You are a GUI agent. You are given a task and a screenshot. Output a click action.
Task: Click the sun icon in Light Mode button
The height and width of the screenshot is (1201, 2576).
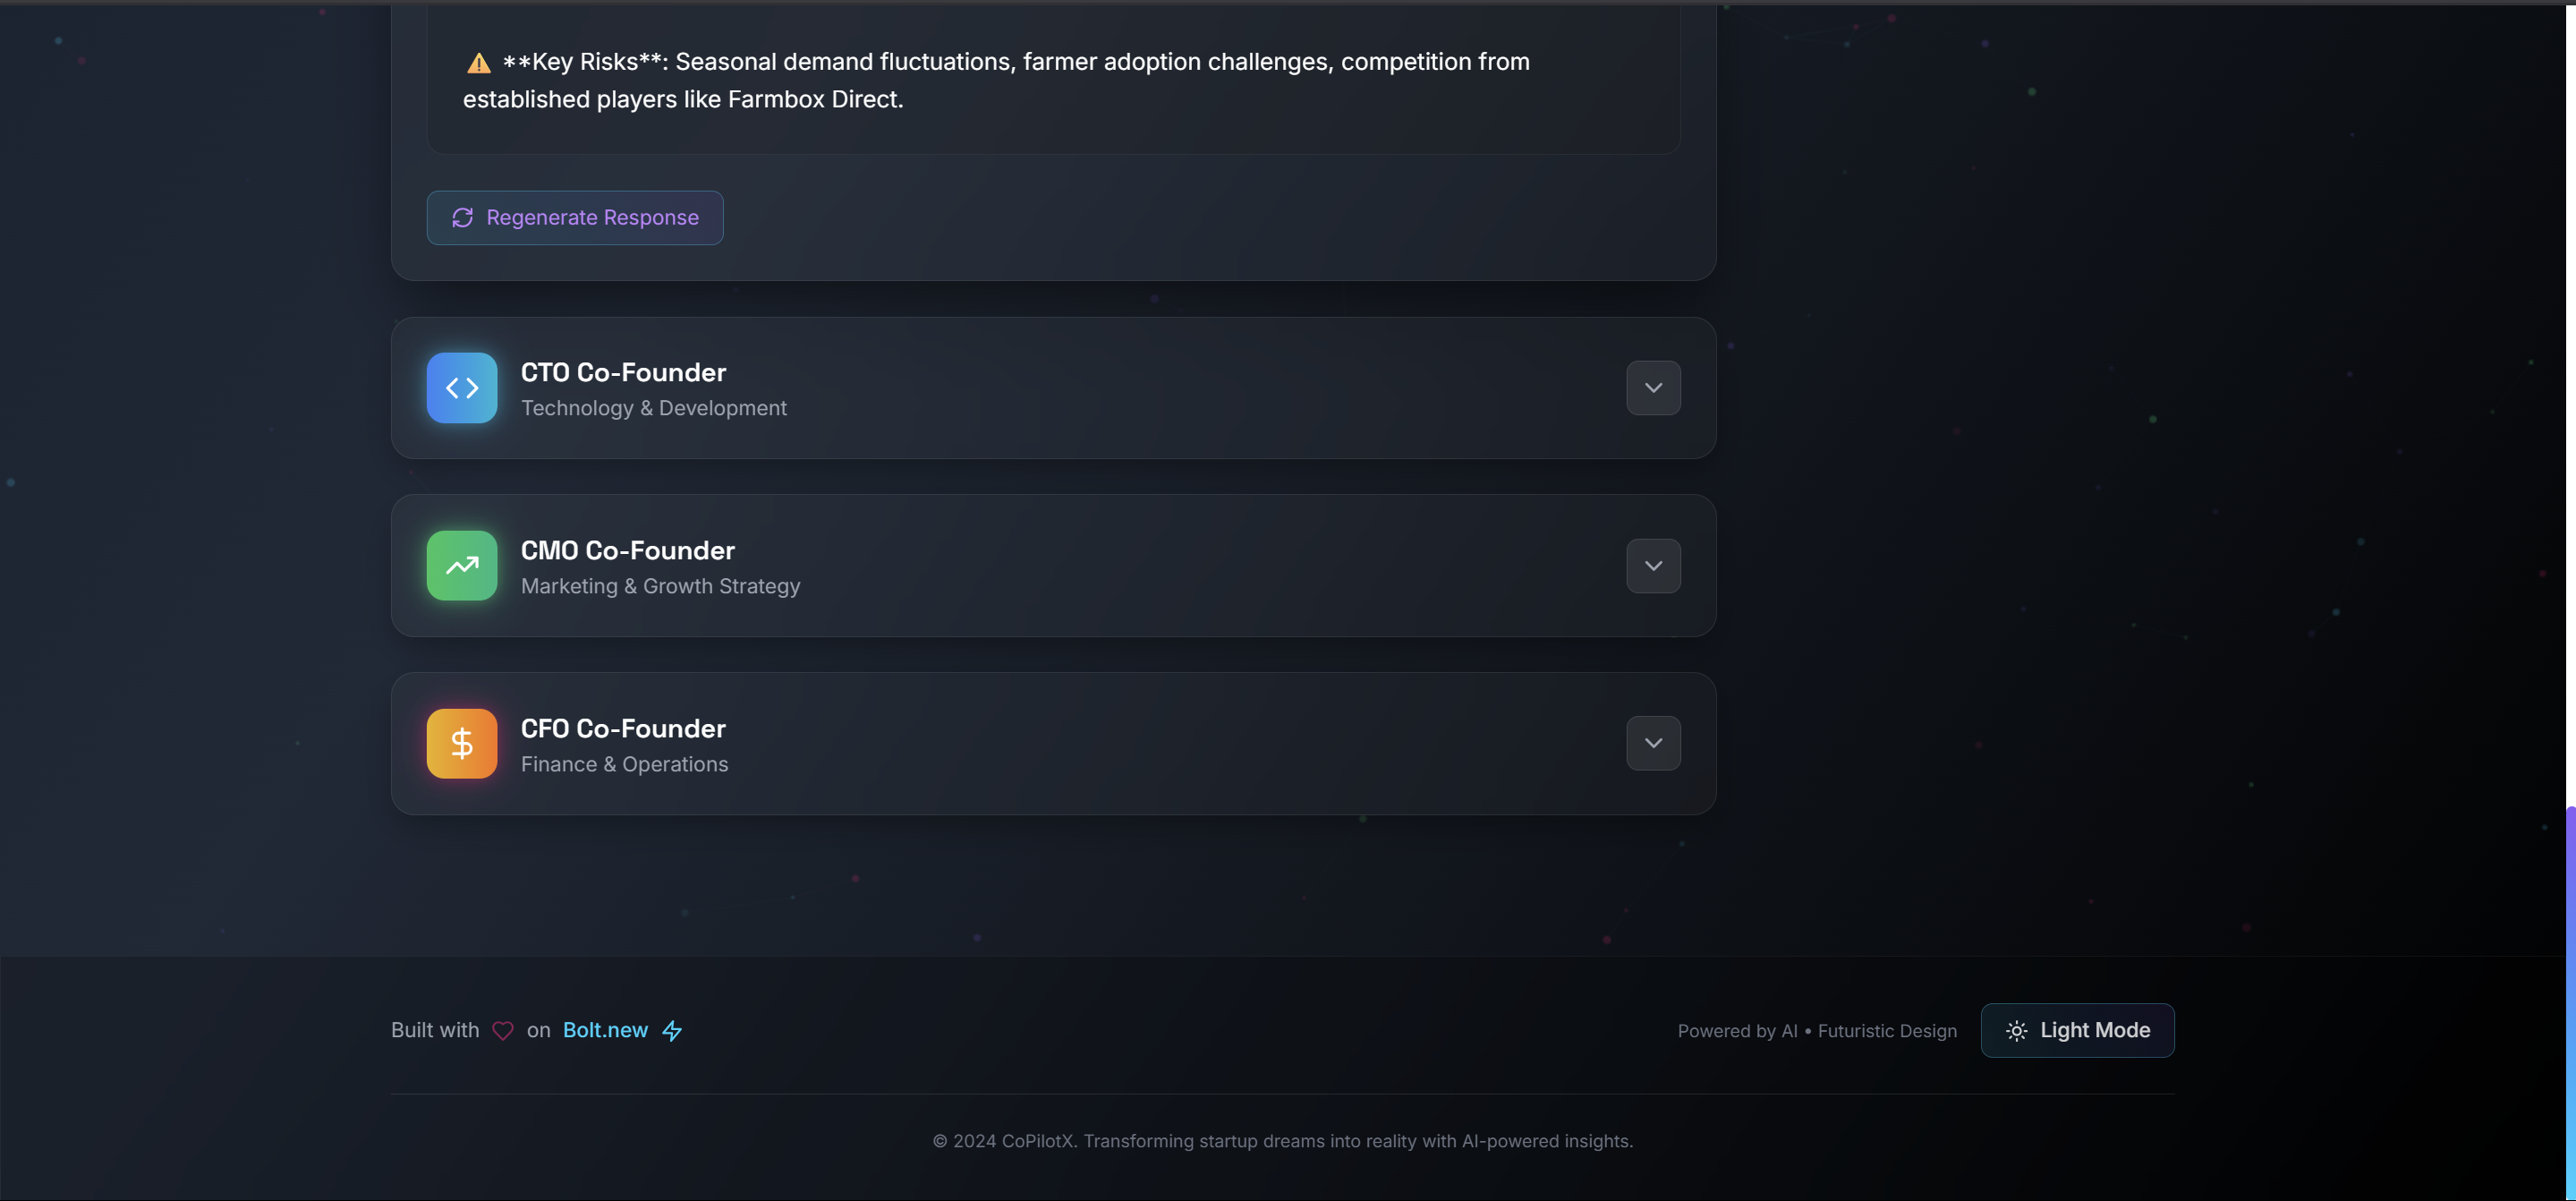point(2016,1030)
